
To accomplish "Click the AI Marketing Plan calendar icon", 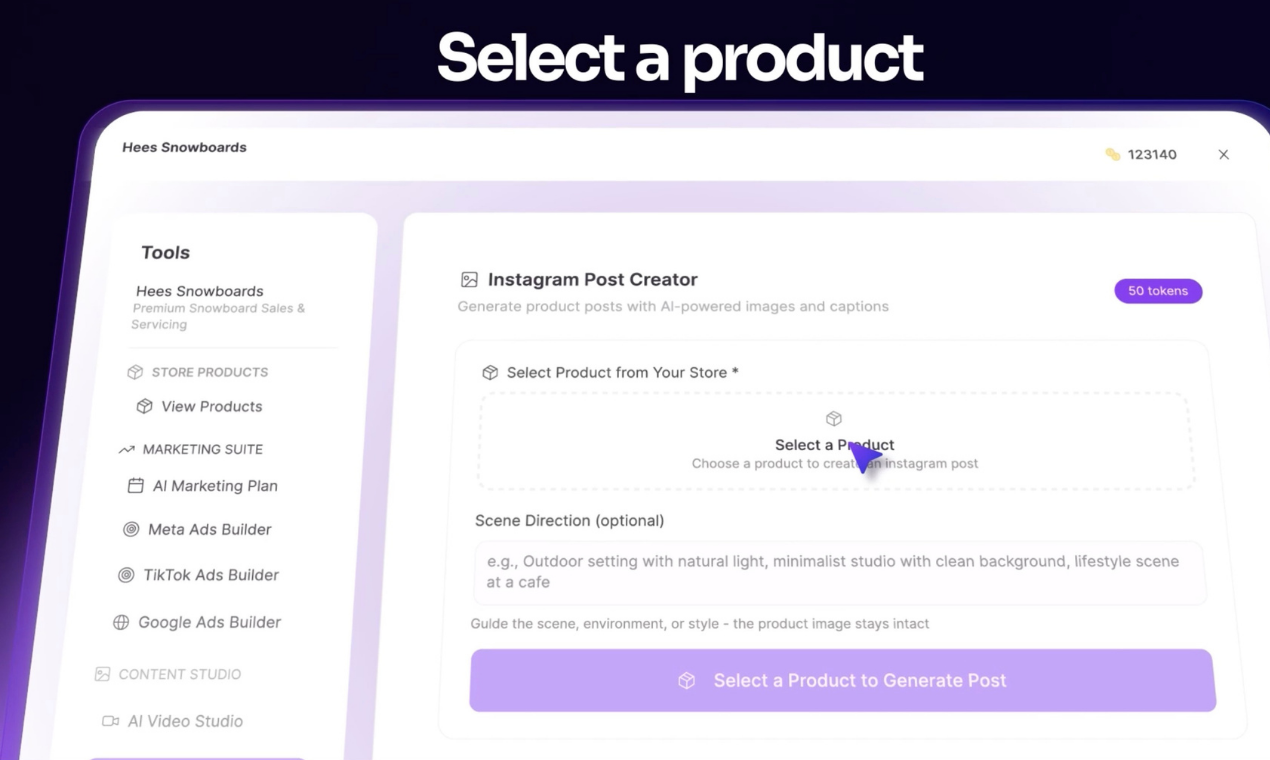I will [136, 486].
